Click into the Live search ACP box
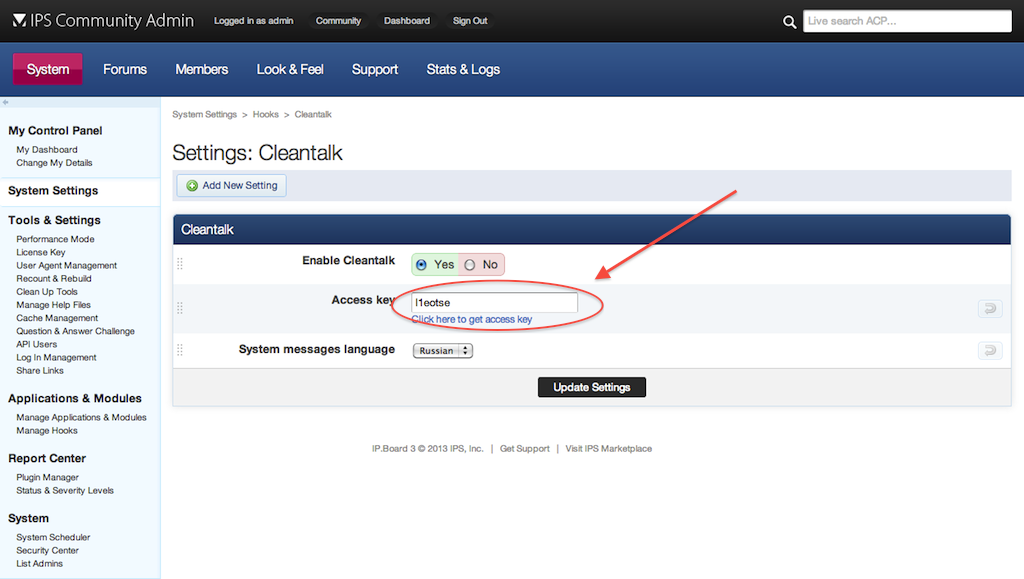1024x579 pixels. 906,21
